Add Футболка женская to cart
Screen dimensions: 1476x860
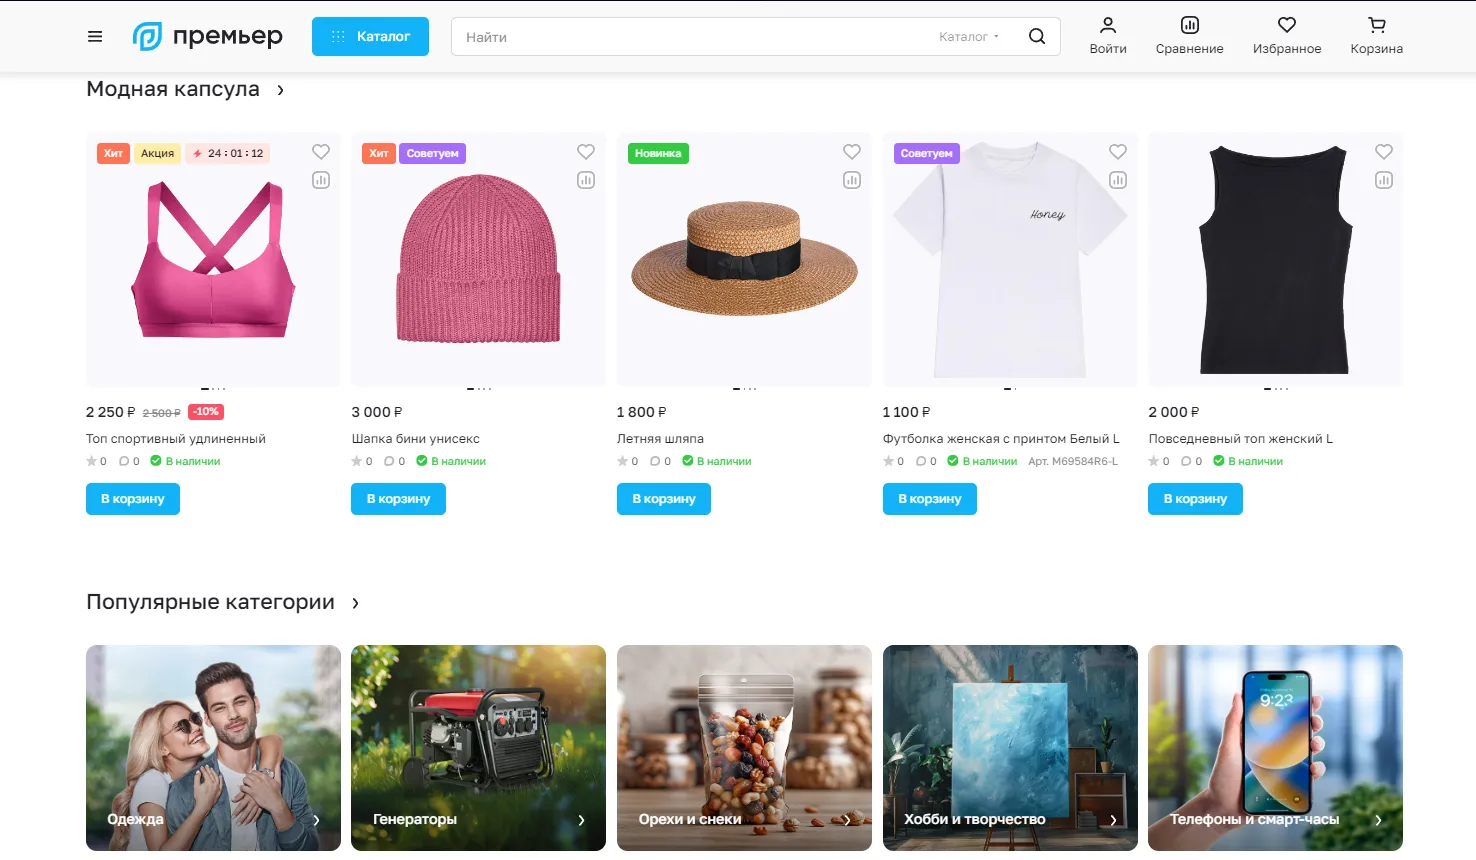tap(930, 499)
